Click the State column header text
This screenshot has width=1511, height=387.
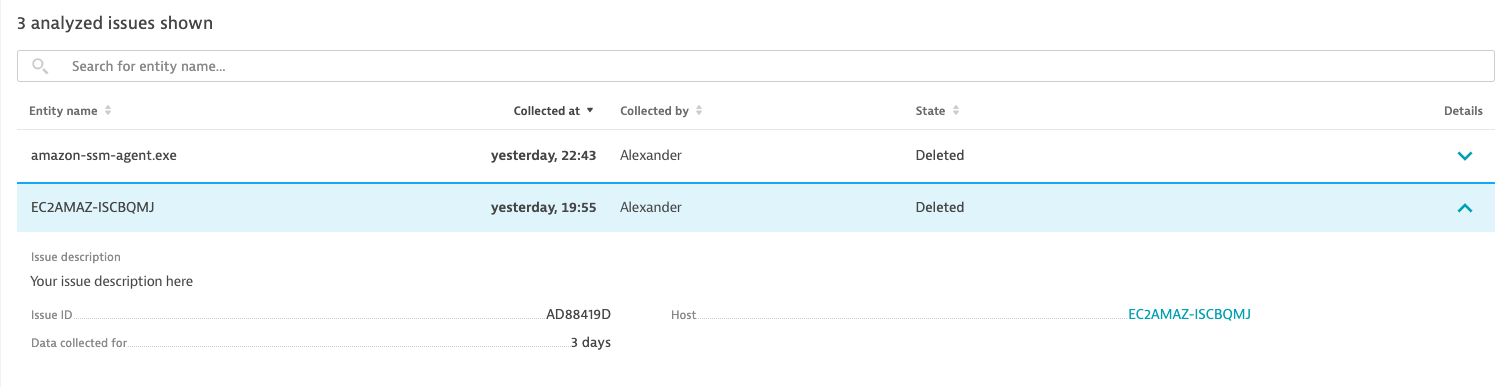pos(930,111)
